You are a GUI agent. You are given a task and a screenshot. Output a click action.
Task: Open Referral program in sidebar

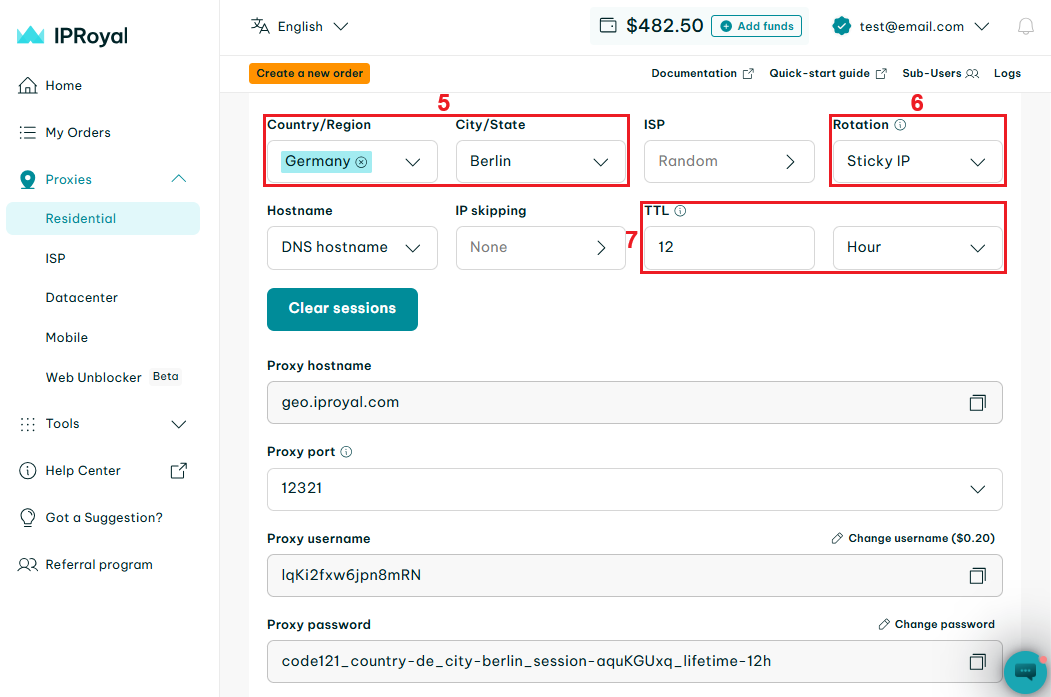pos(99,565)
